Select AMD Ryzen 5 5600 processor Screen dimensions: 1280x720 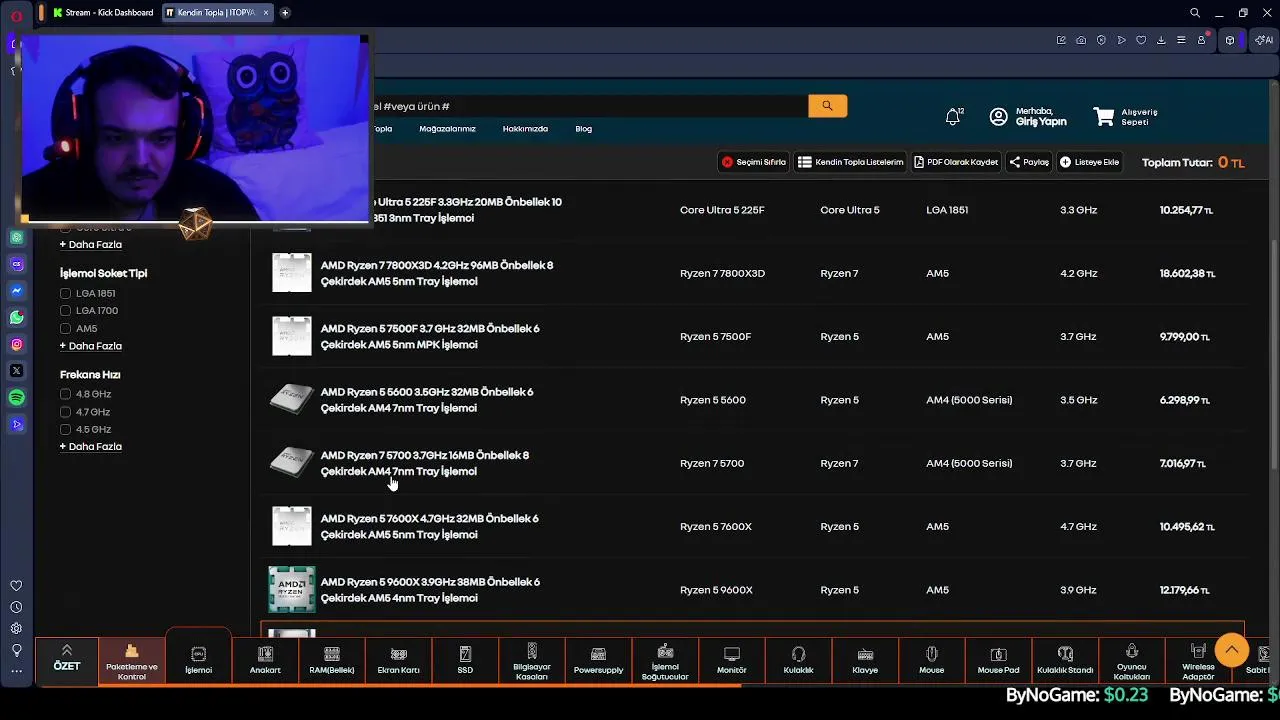427,400
